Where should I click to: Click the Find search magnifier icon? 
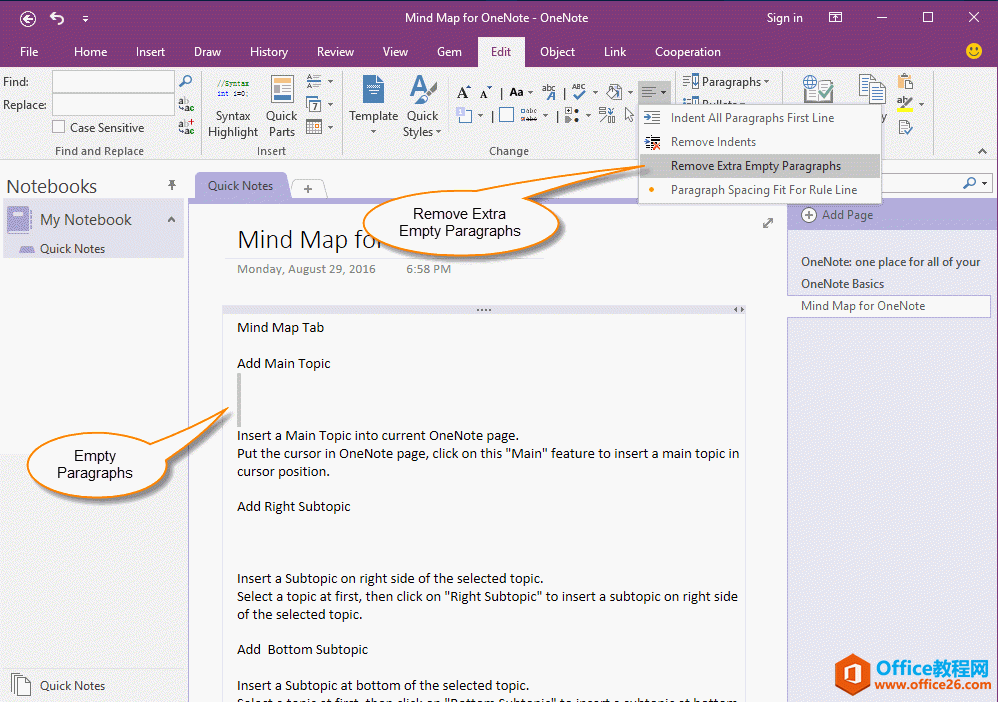tap(186, 81)
